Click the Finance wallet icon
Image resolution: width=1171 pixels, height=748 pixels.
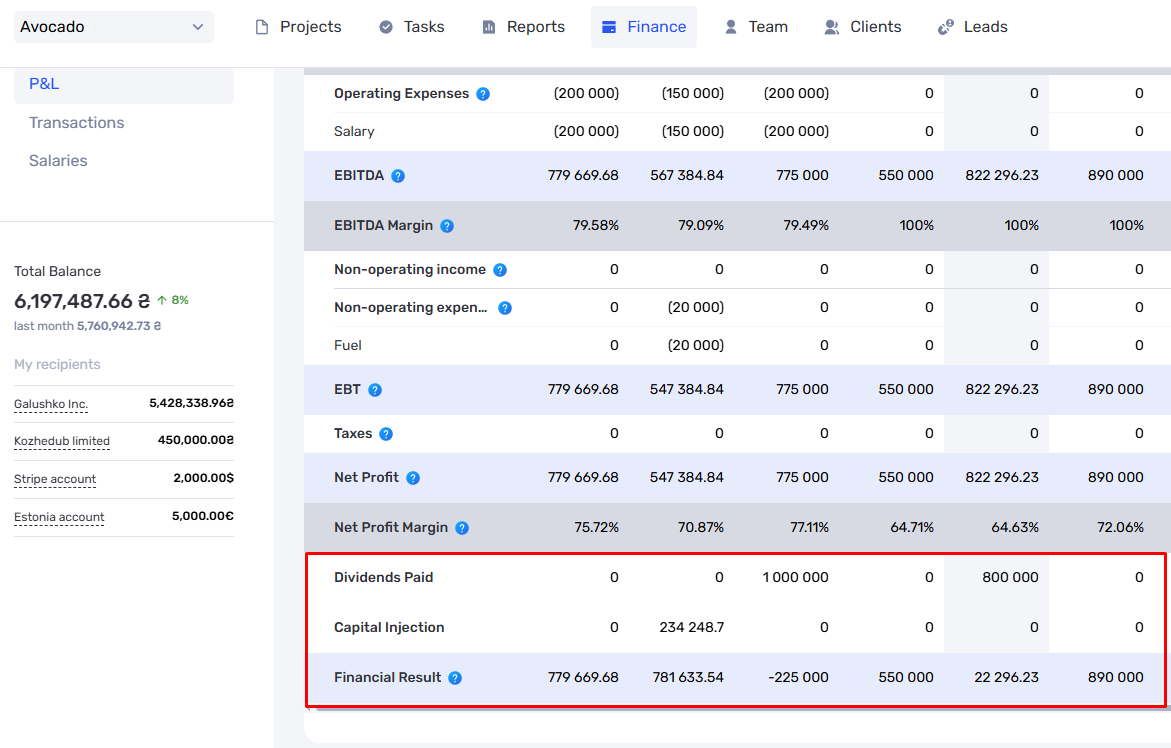pos(609,27)
